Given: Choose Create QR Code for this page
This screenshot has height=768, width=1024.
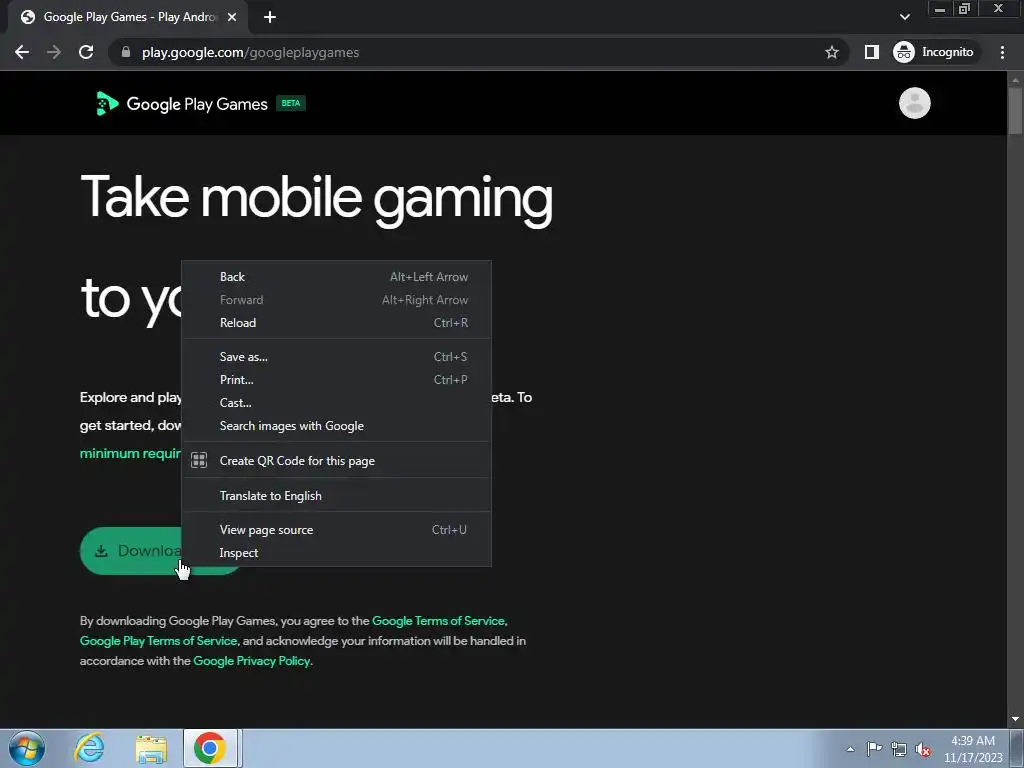Looking at the screenshot, I should [x=336, y=460].
